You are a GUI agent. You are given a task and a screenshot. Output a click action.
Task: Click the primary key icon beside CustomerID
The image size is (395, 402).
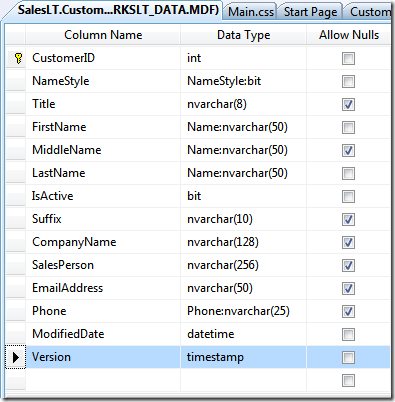coord(19,58)
